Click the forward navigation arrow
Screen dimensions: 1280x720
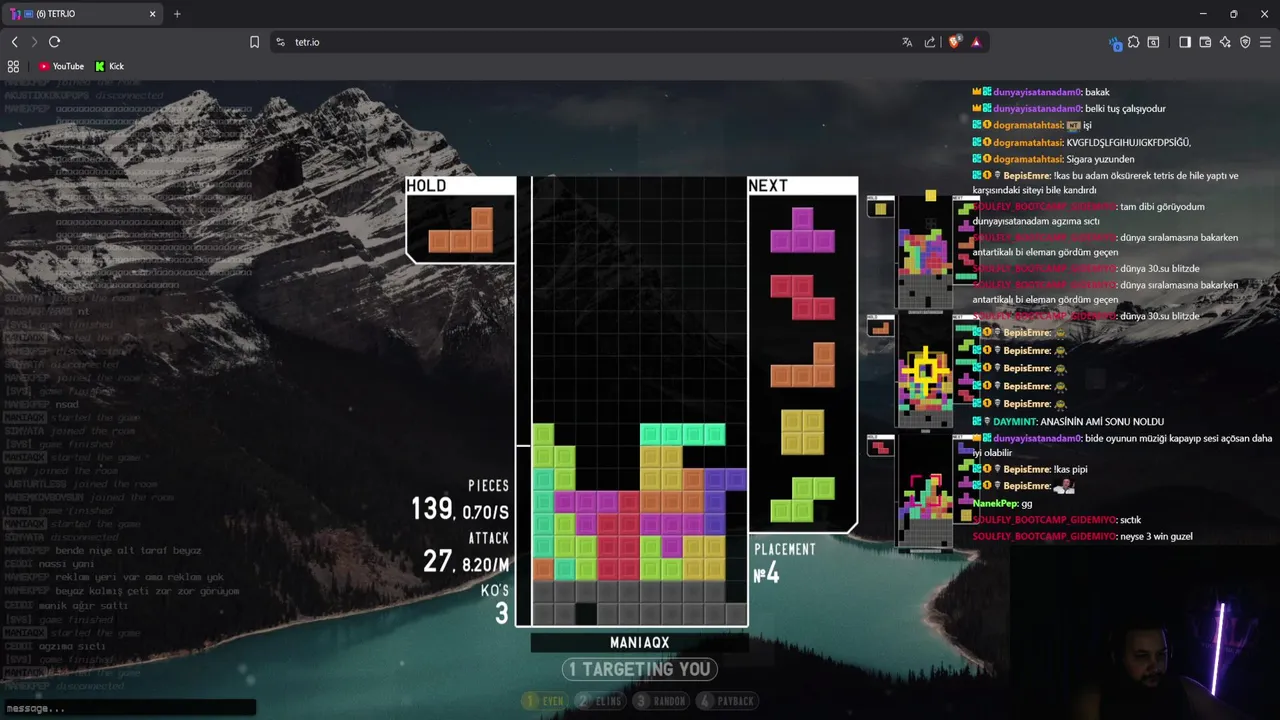pyautogui.click(x=34, y=42)
